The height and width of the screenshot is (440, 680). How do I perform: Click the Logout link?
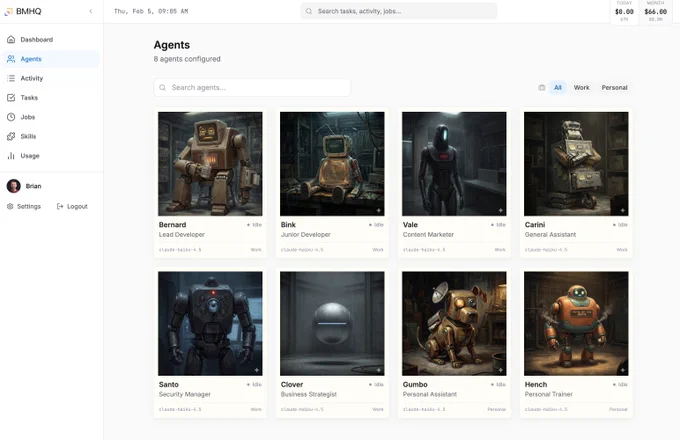click(72, 206)
